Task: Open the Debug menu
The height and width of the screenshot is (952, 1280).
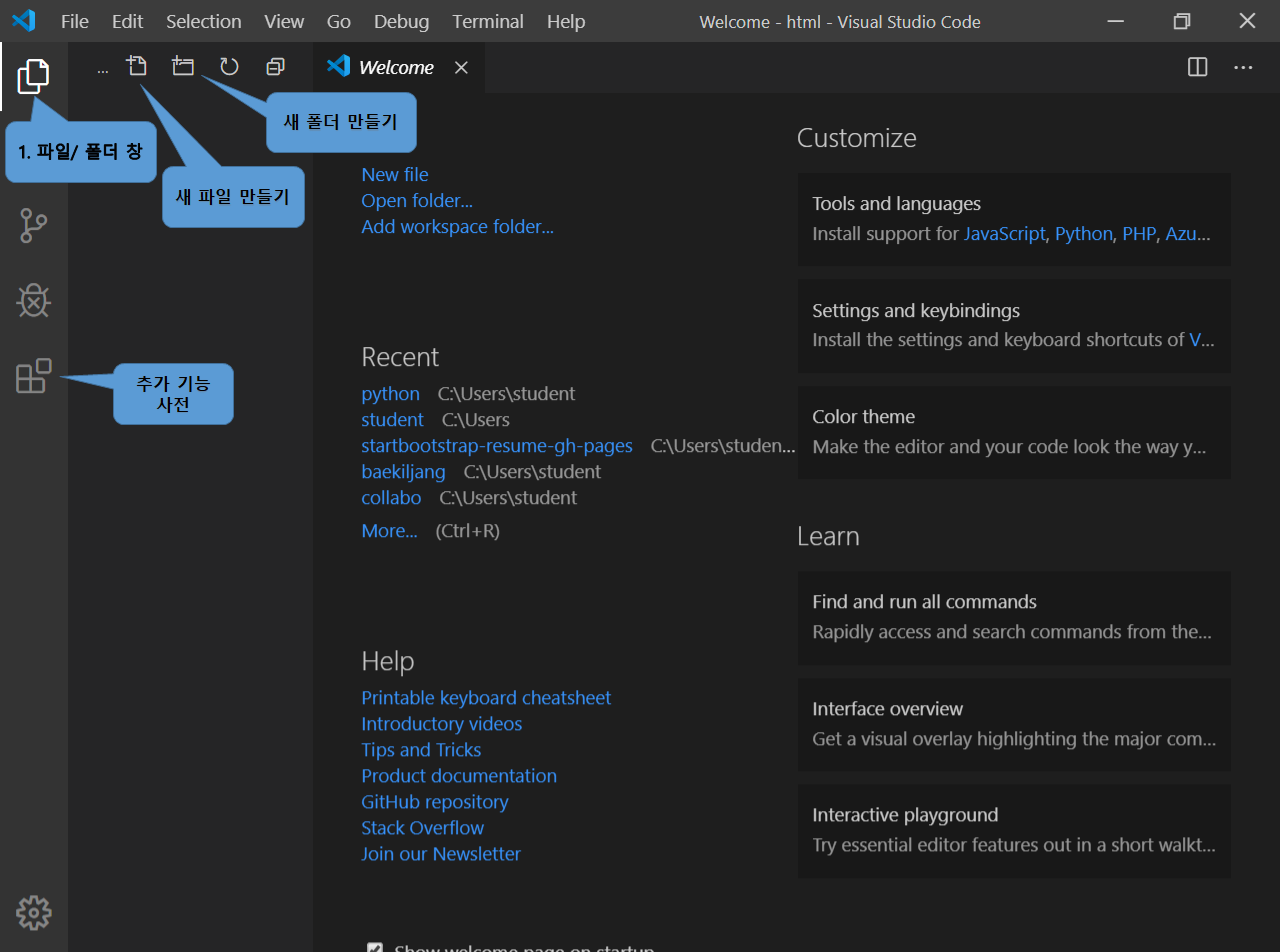Action: coord(401,21)
